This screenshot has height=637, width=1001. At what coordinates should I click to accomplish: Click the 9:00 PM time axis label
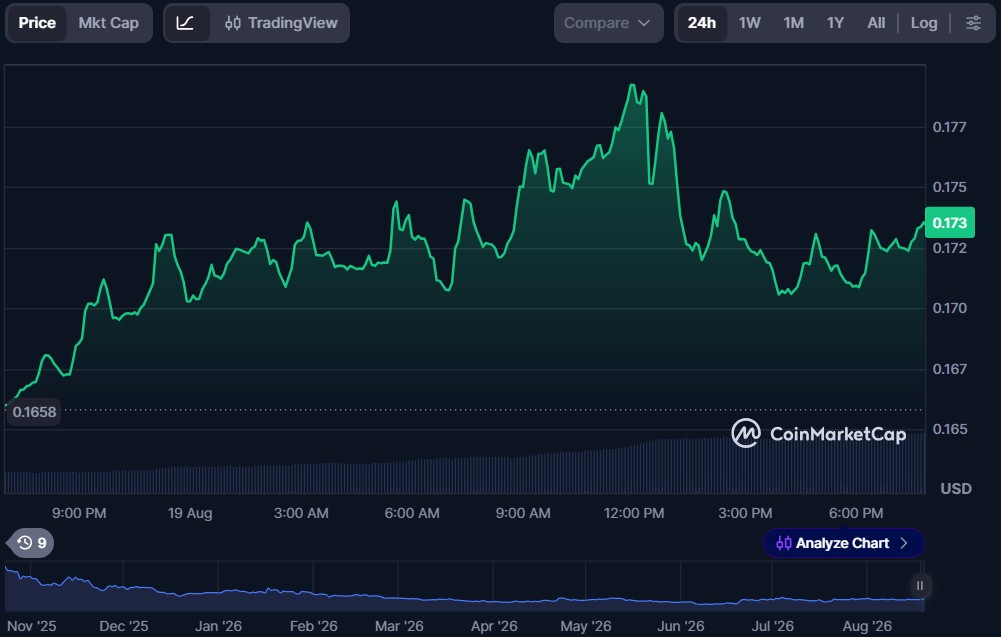[x=79, y=513]
